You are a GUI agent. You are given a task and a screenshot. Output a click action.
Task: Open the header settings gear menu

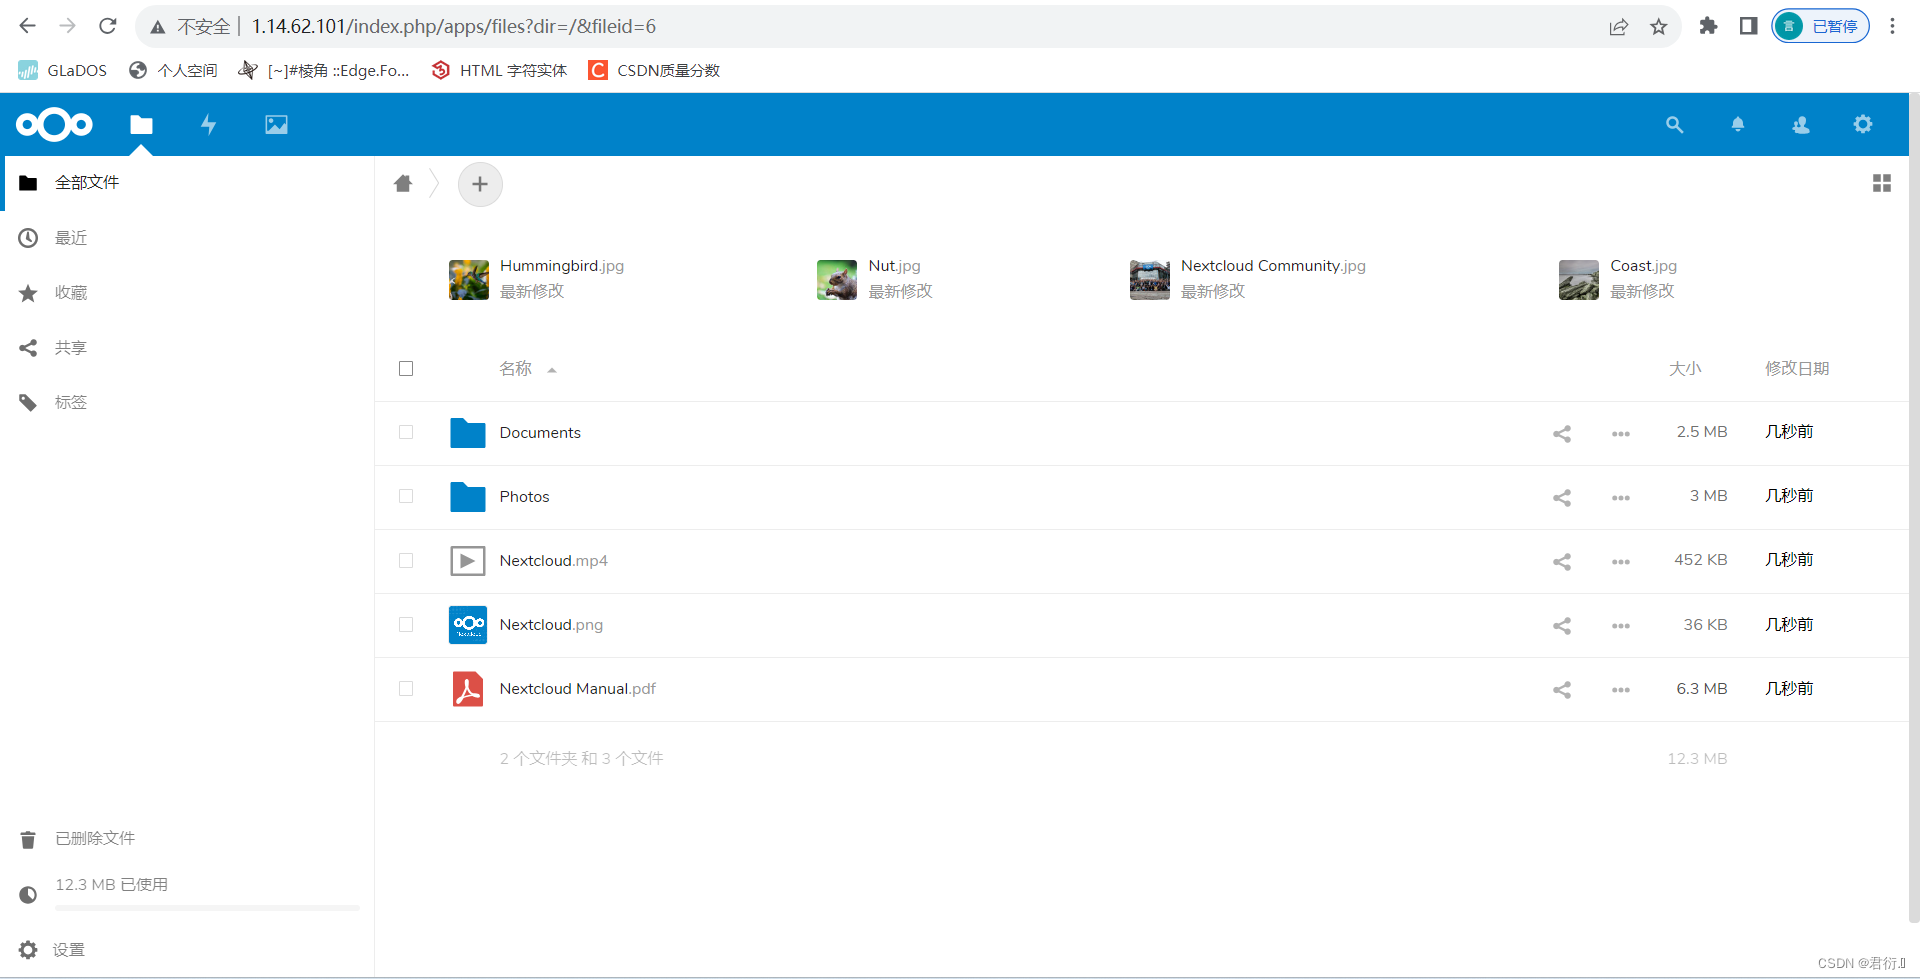click(1863, 124)
